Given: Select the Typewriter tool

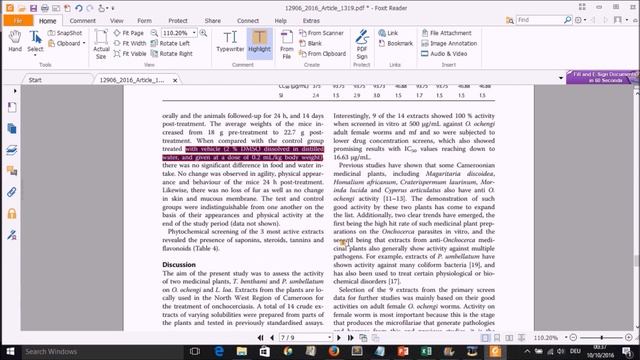Looking at the screenshot, I should click(x=230, y=41).
